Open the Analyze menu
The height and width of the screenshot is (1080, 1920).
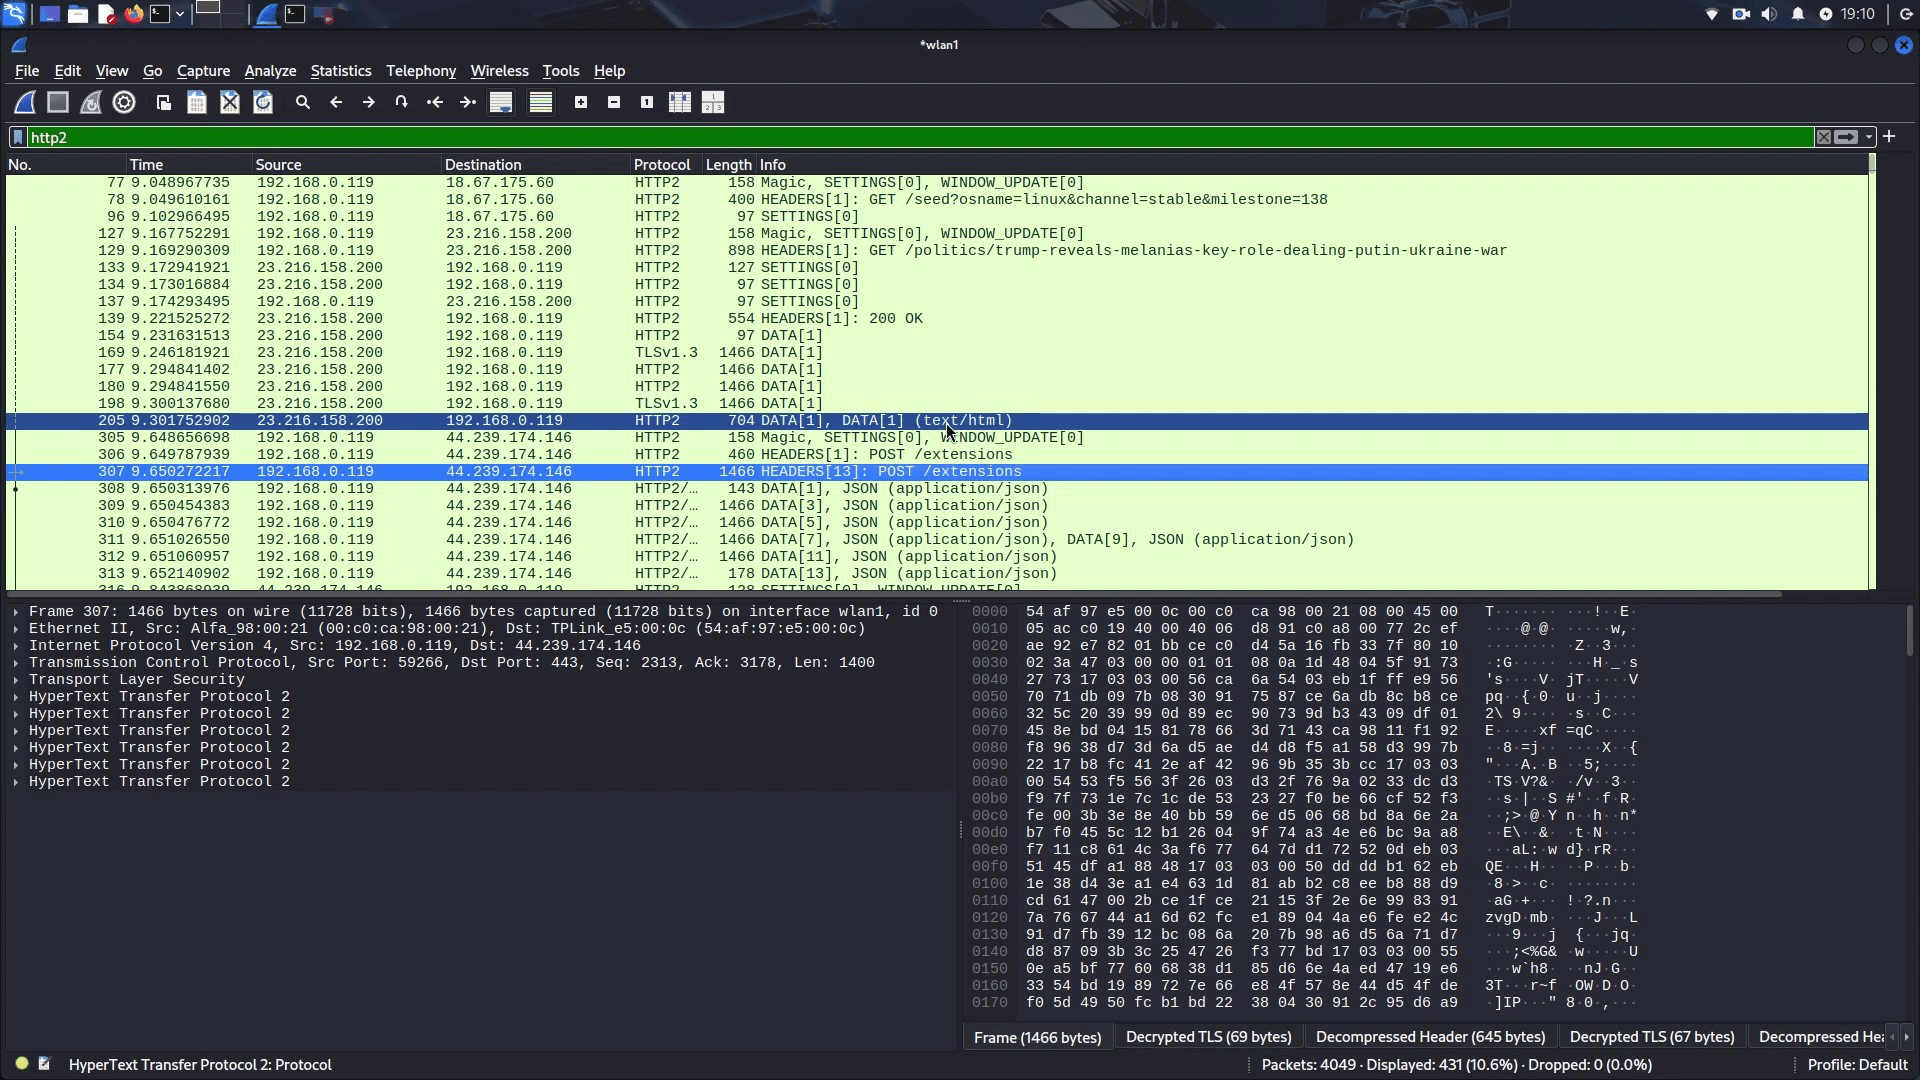270,71
